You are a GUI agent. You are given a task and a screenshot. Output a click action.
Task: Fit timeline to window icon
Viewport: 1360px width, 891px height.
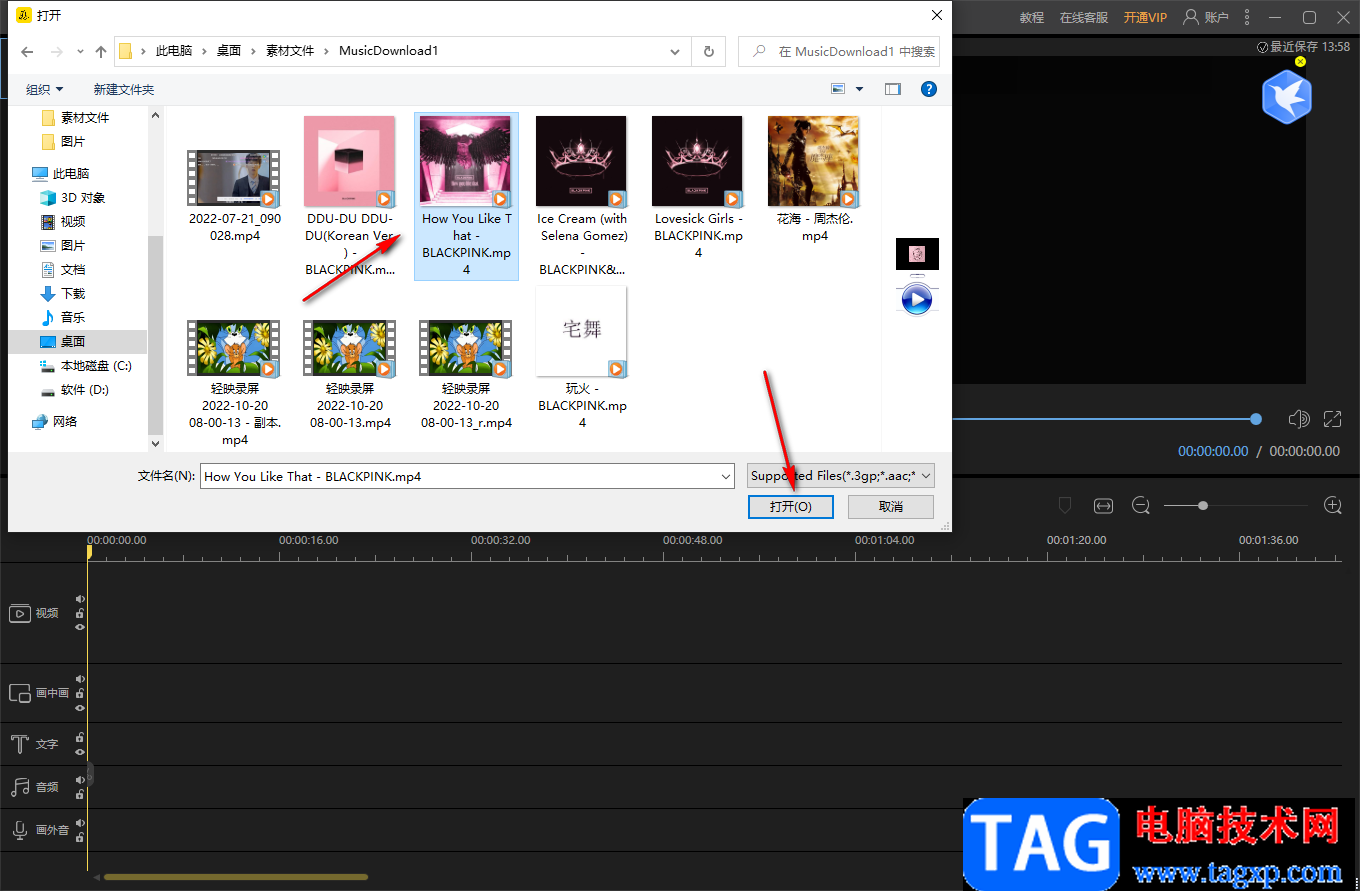click(1103, 506)
